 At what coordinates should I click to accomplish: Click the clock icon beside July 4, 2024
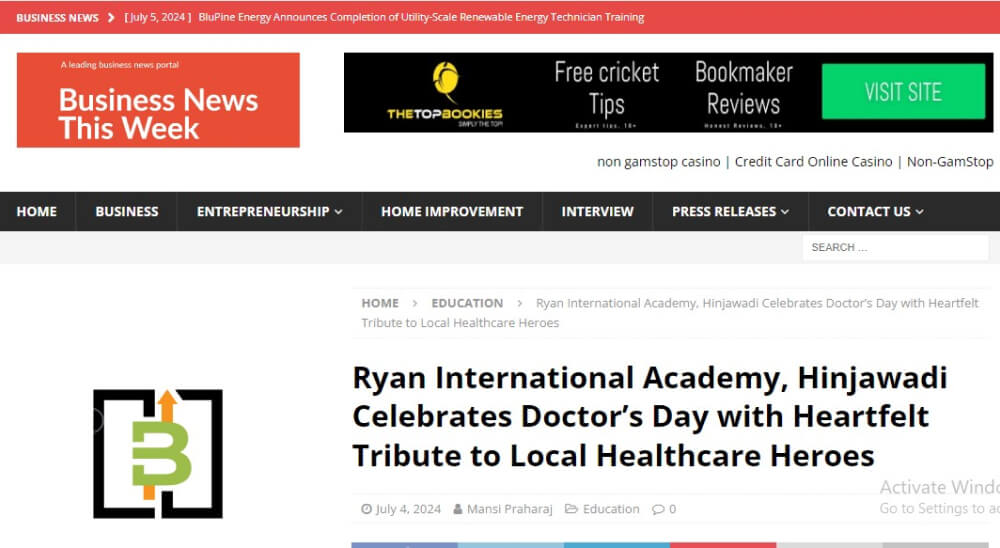point(366,509)
